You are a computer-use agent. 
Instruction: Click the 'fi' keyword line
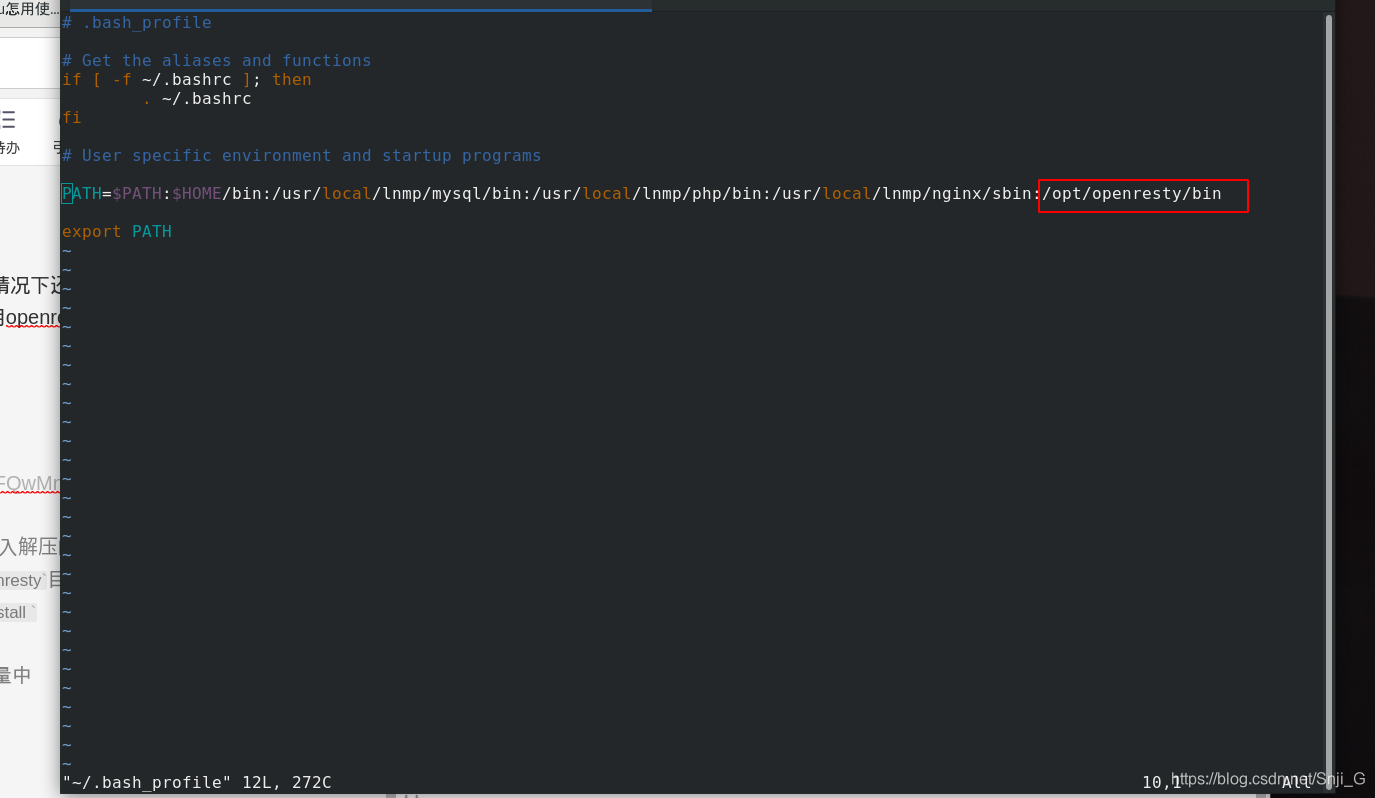[x=72, y=117]
